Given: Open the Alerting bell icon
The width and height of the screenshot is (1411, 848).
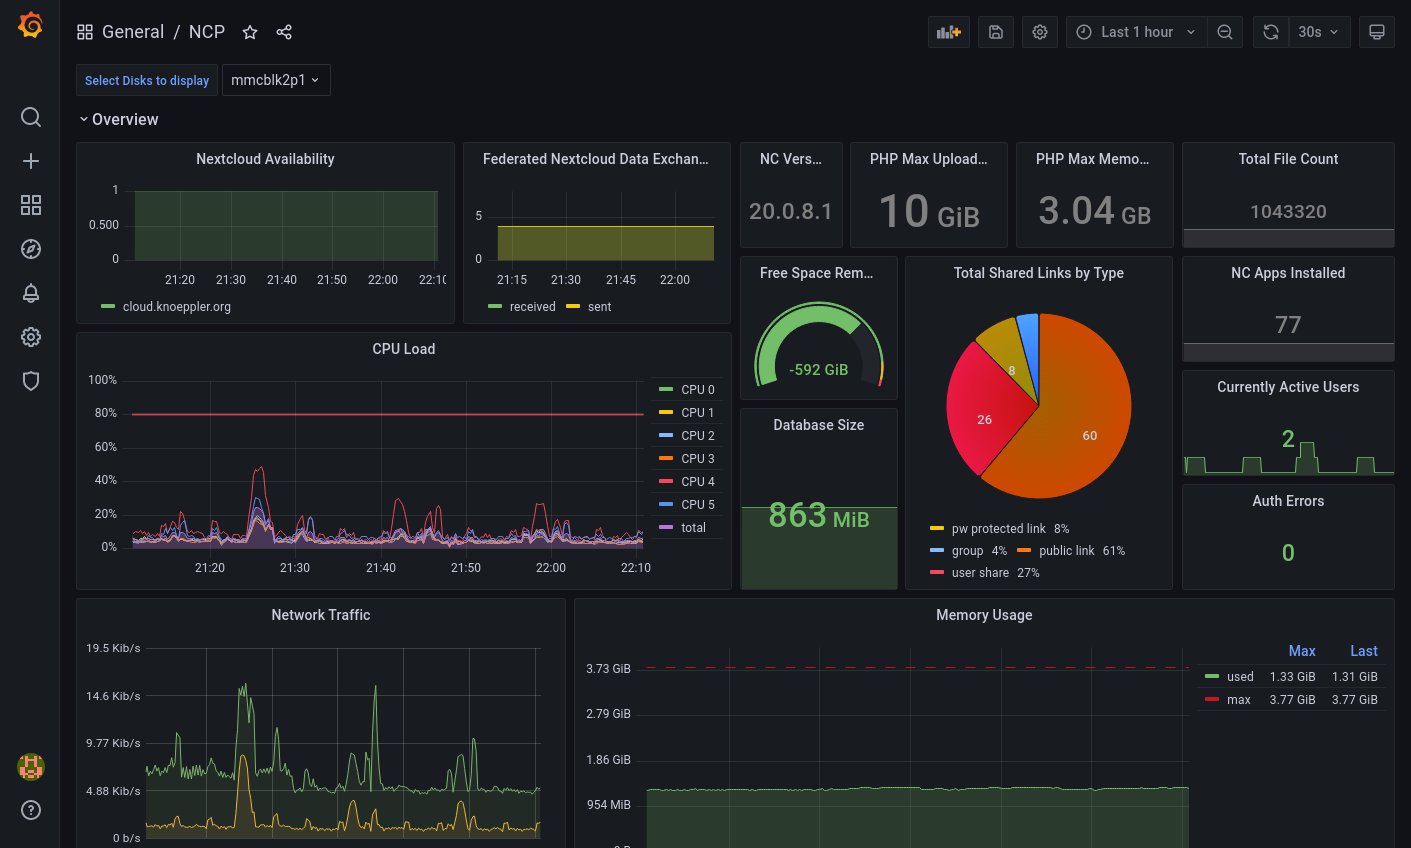Looking at the screenshot, I should [31, 293].
